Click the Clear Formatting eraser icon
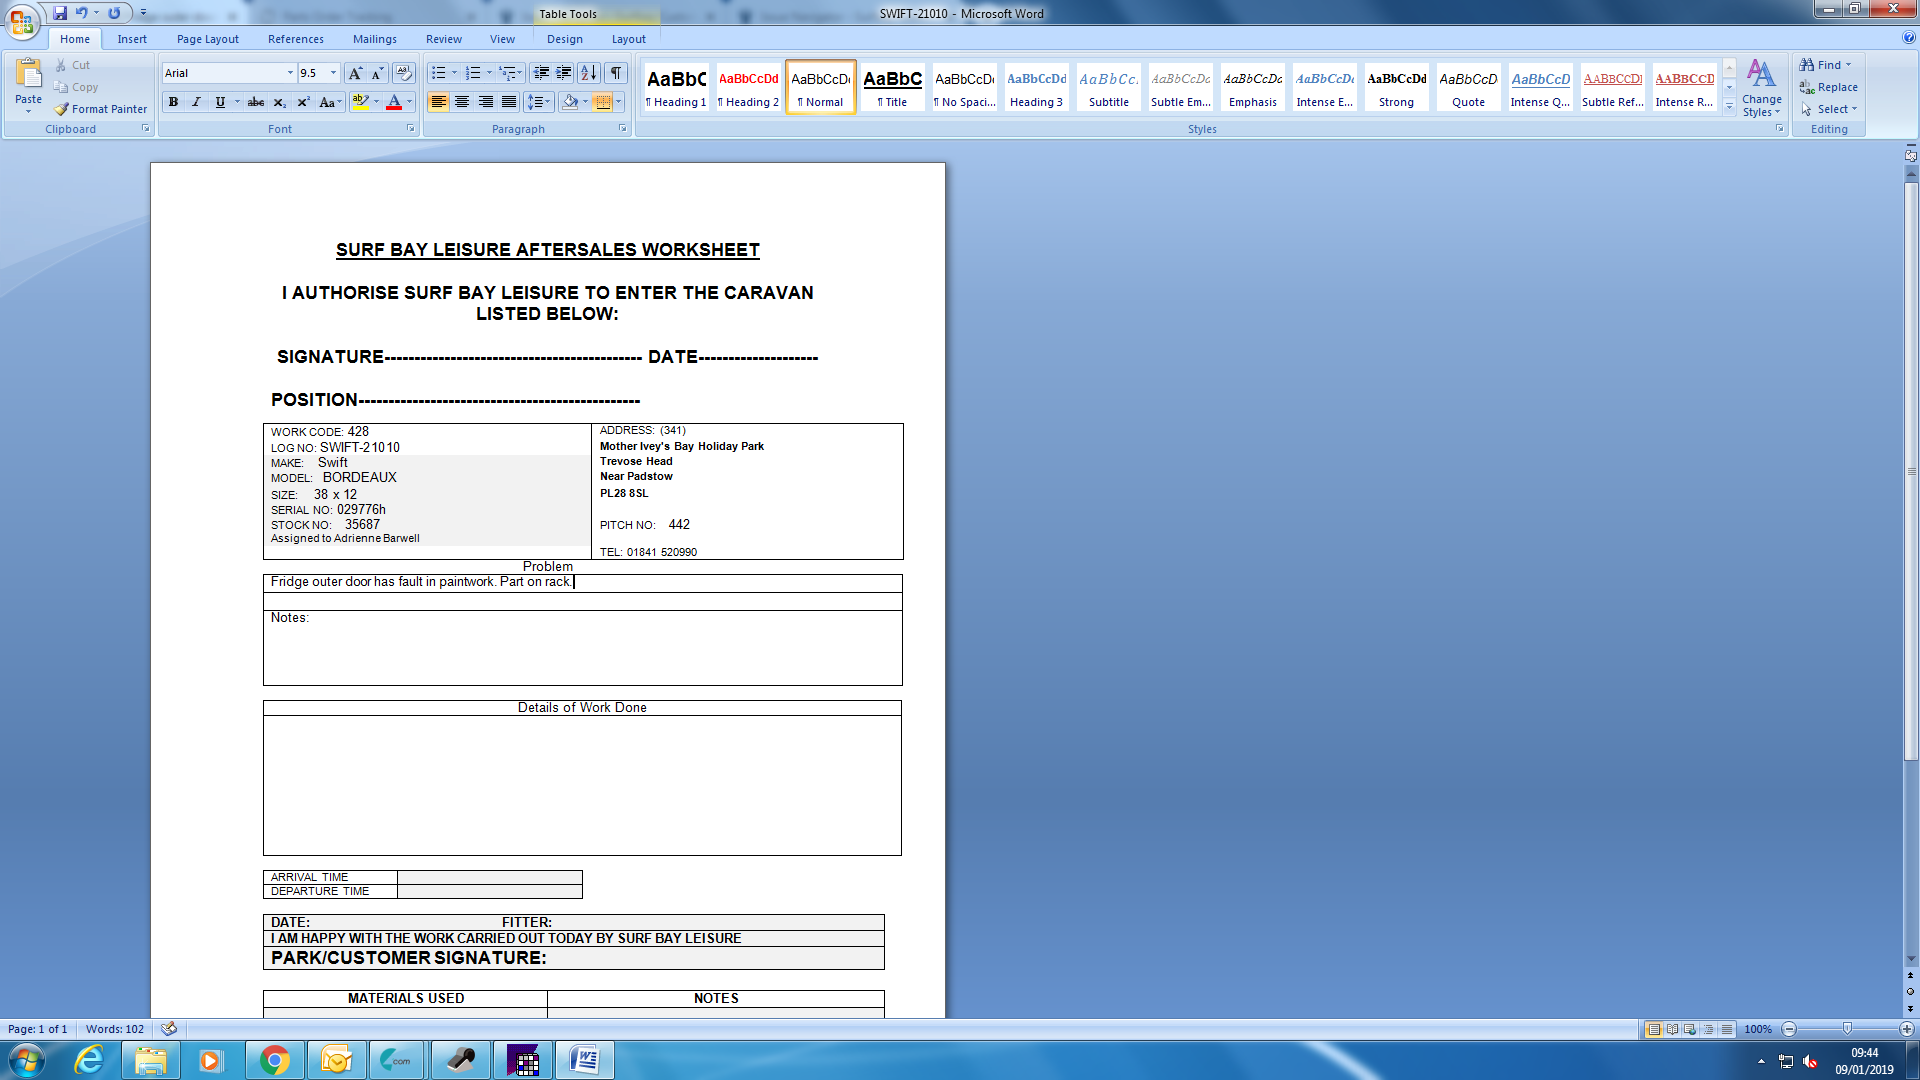This screenshot has height=1080, width=1920. [404, 73]
